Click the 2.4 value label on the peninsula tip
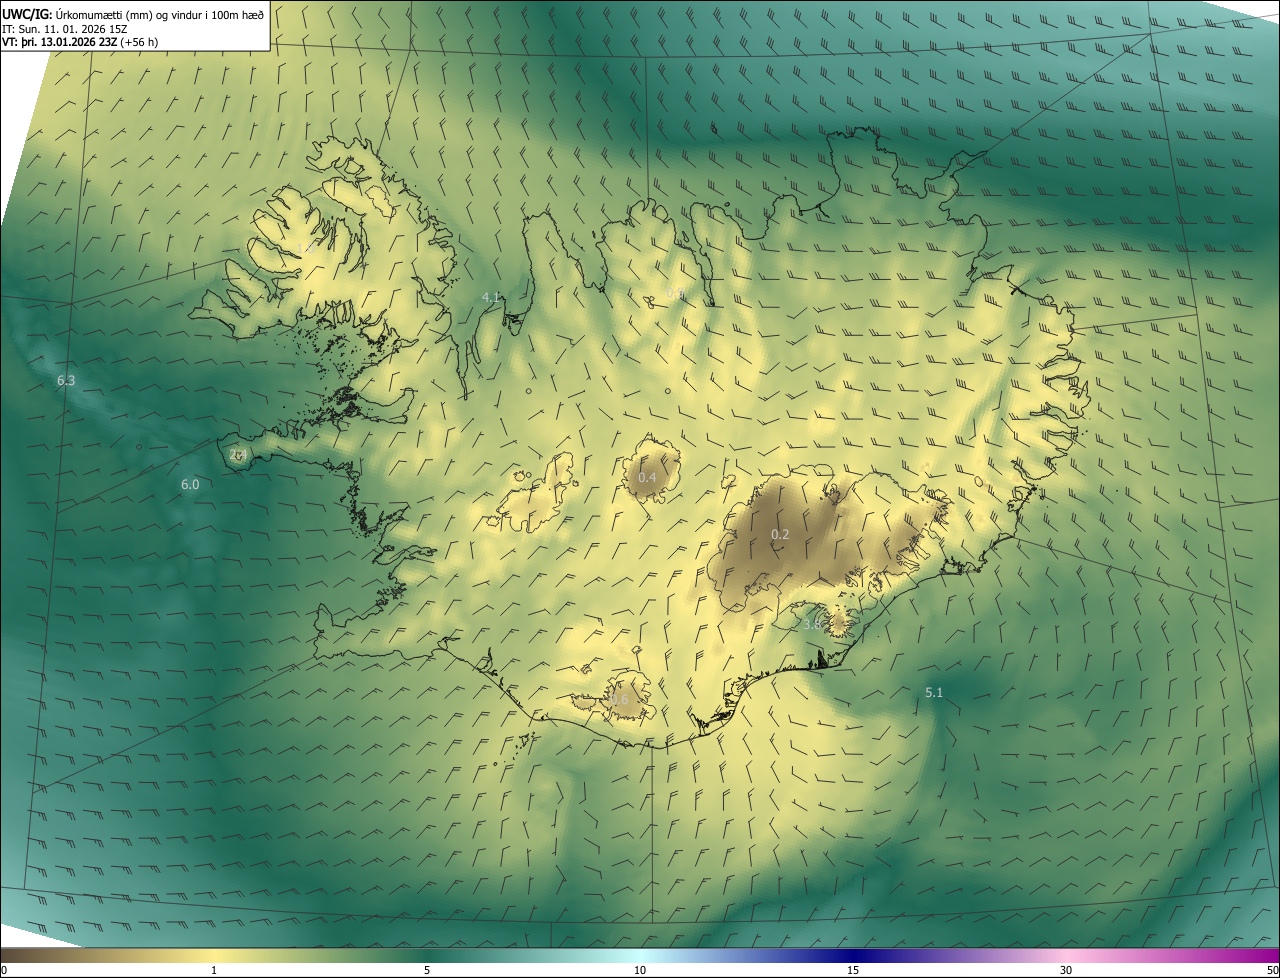This screenshot has height=978, width=1280. click(x=238, y=455)
